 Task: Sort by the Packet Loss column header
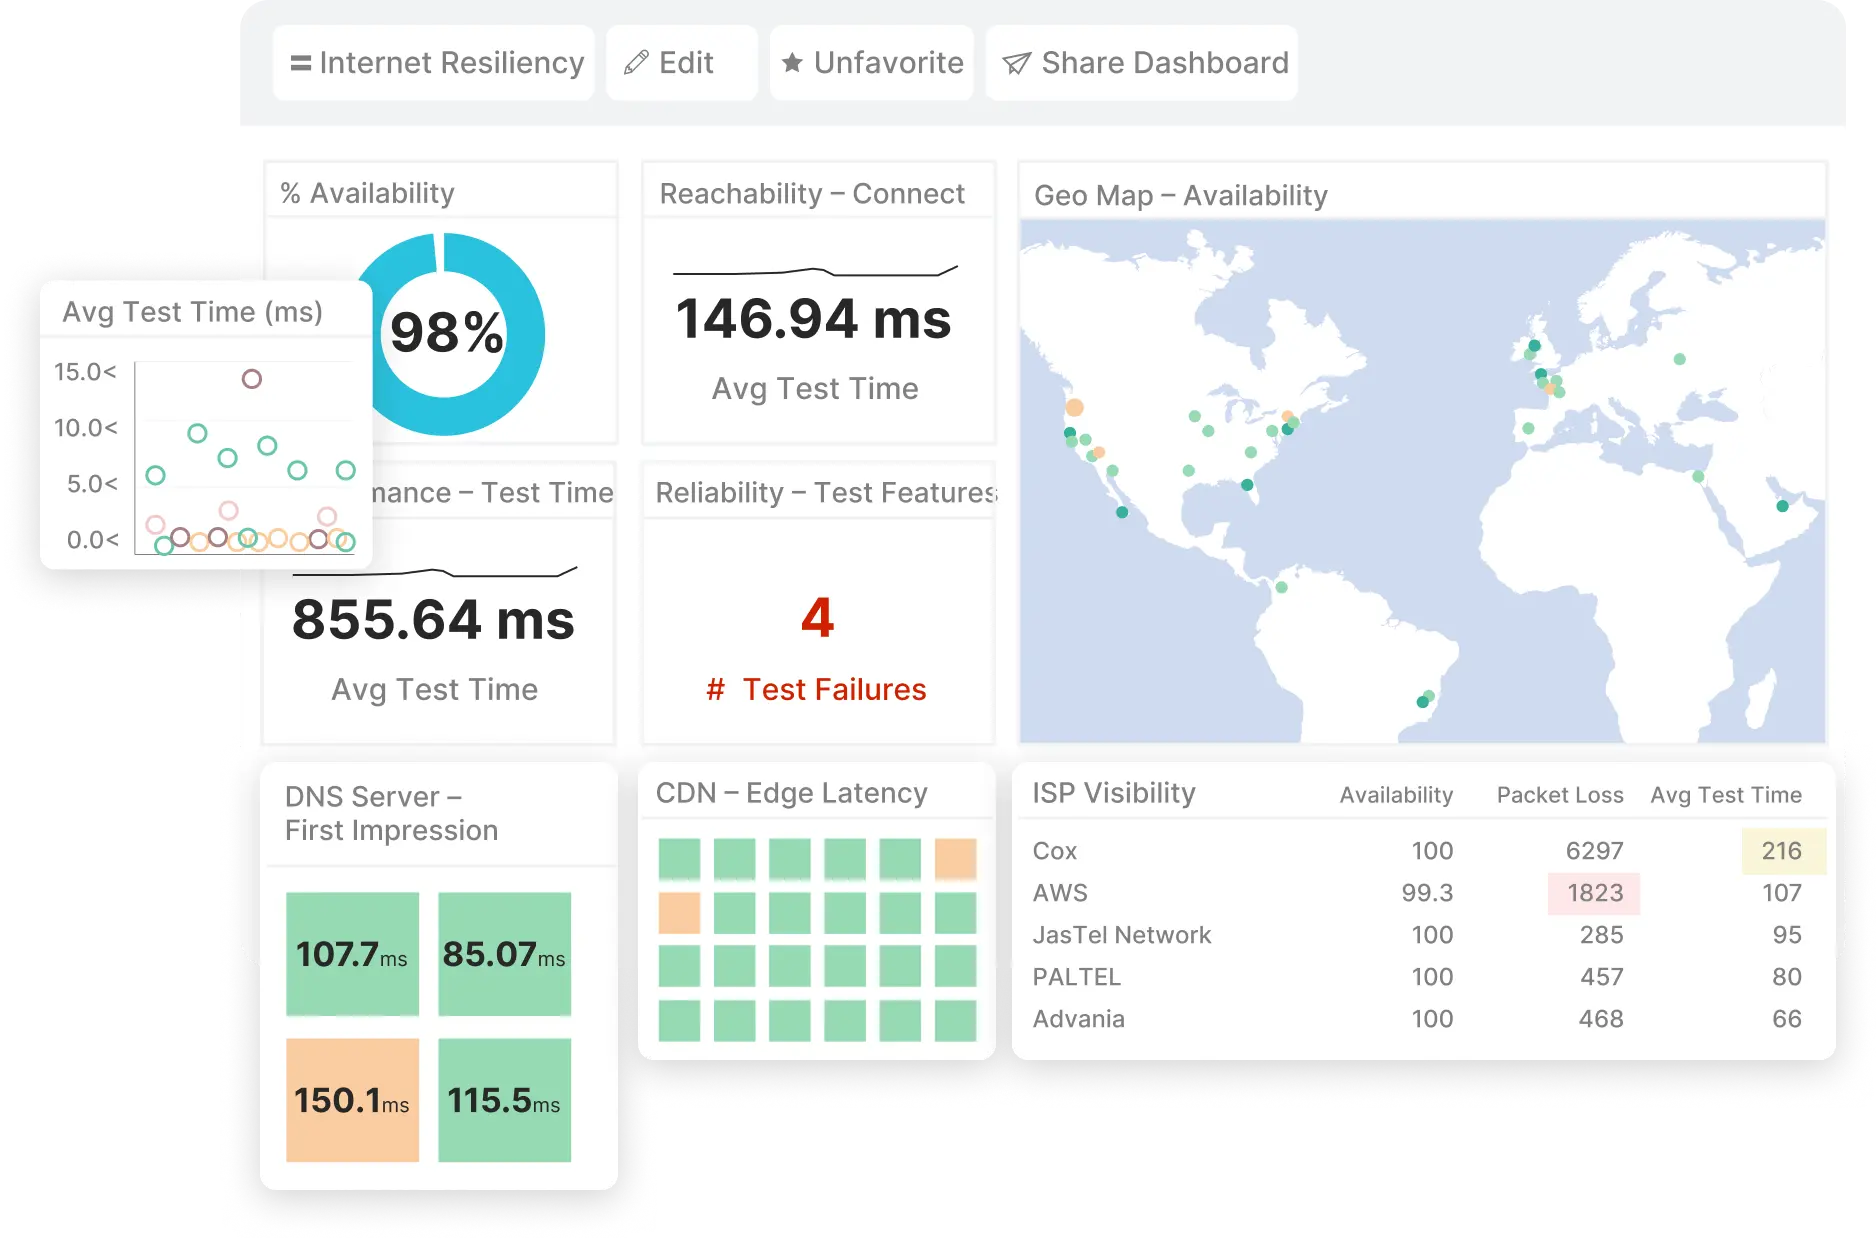click(1560, 795)
